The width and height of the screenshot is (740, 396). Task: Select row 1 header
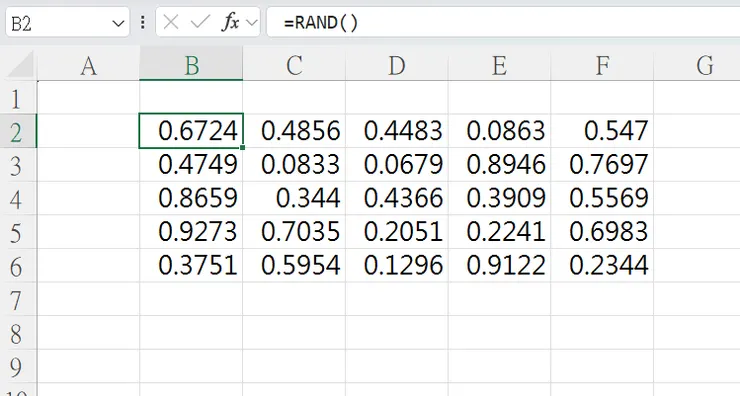click(x=18, y=98)
